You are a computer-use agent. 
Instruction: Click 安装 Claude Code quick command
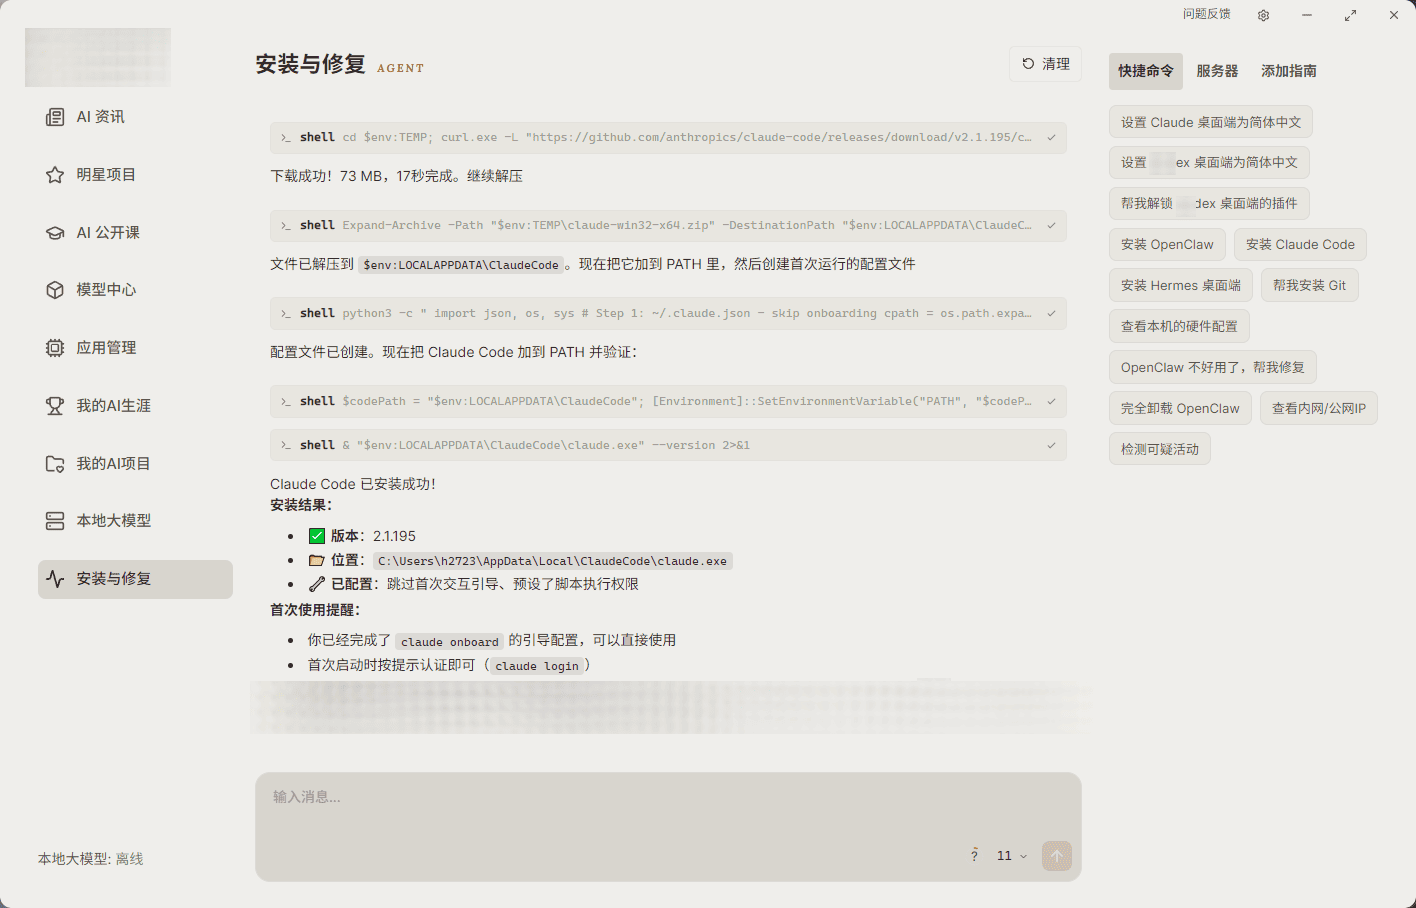coord(1300,244)
